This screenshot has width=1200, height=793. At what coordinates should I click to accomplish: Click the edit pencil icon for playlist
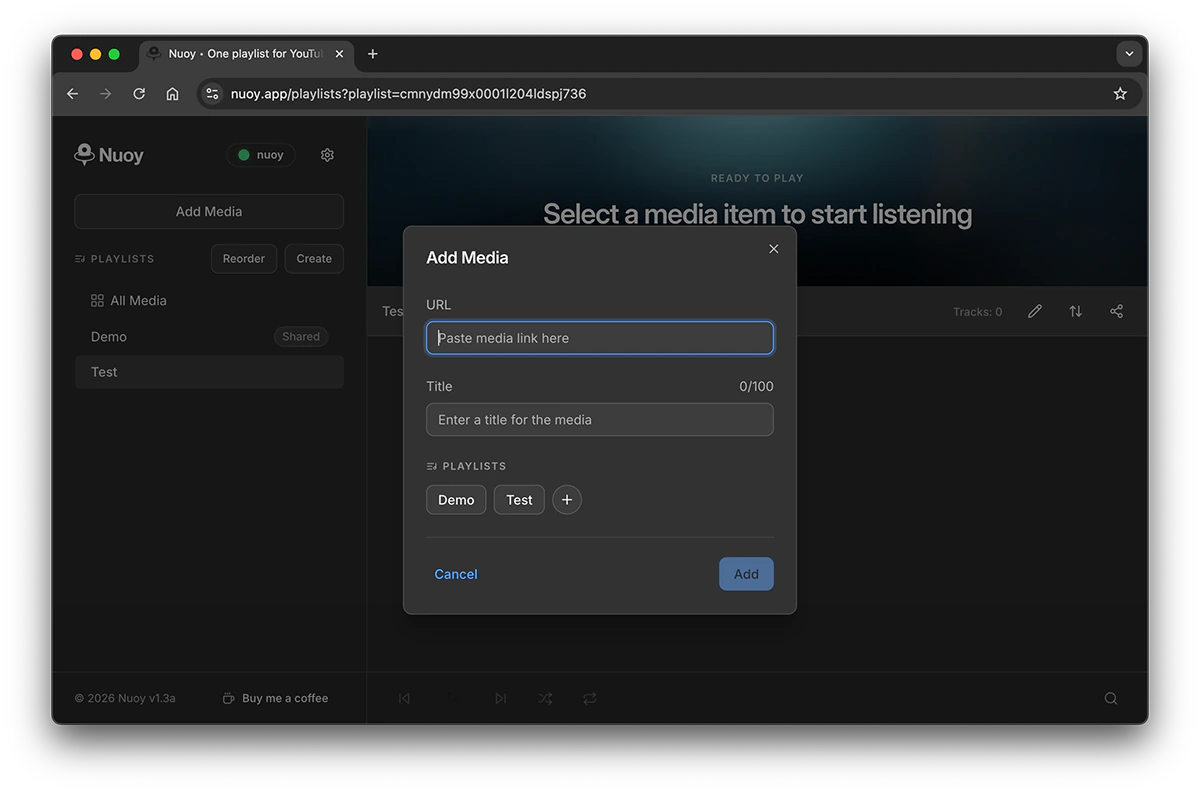[x=1035, y=312]
